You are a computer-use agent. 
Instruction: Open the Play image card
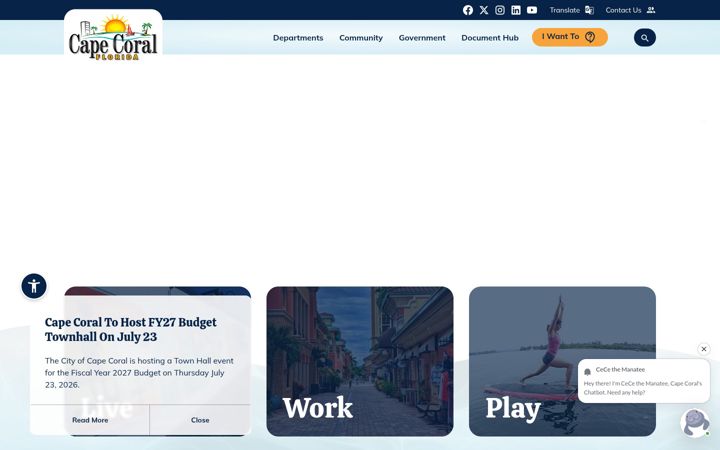click(562, 361)
